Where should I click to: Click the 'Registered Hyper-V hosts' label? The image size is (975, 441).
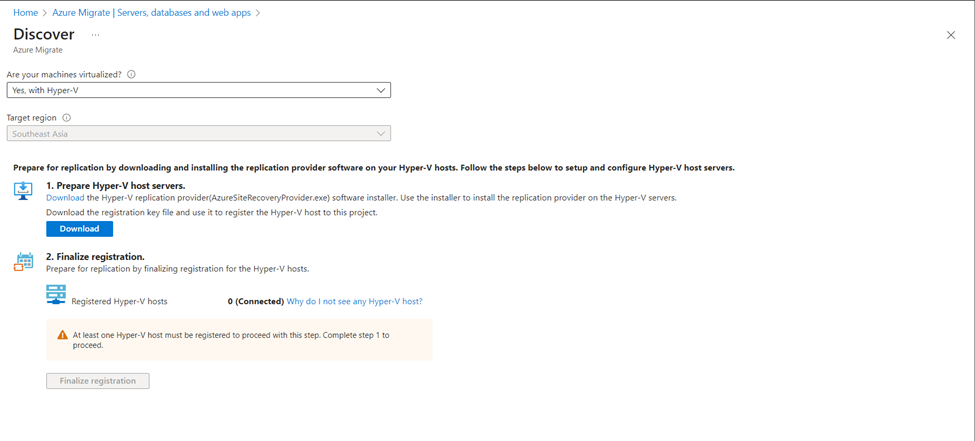tap(119, 302)
